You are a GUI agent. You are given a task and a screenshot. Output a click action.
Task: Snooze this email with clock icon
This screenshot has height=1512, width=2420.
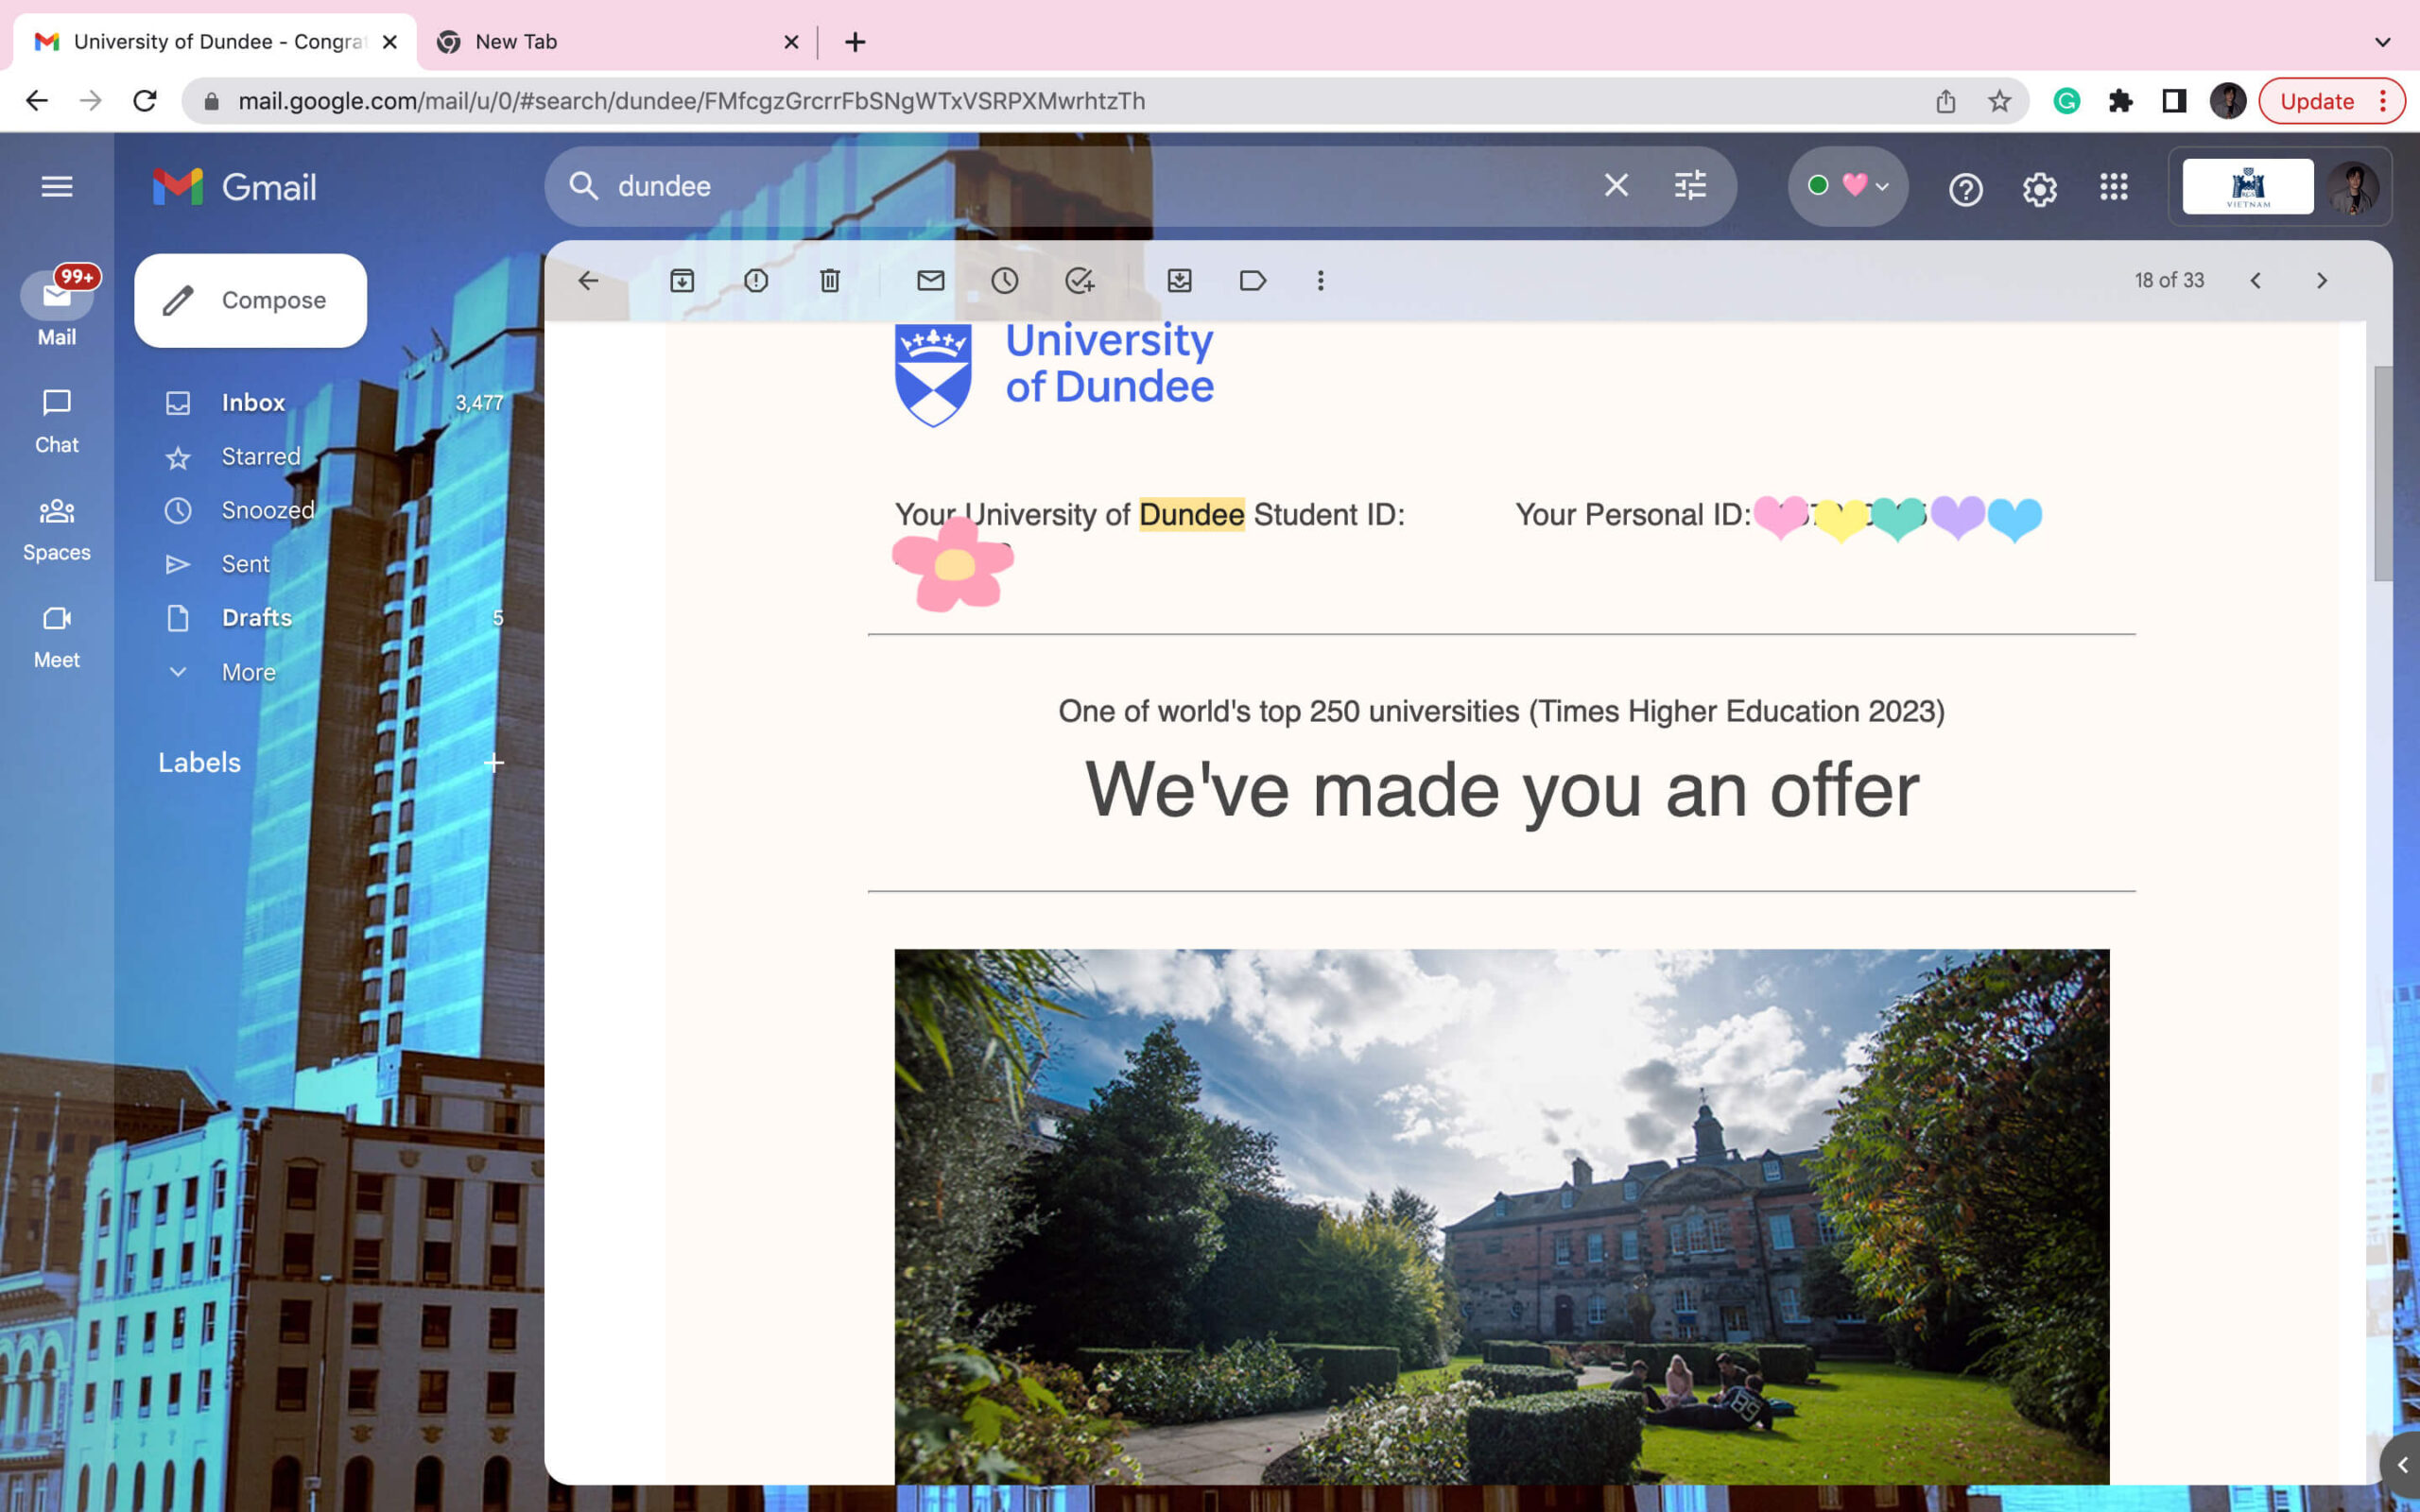[x=1004, y=281]
